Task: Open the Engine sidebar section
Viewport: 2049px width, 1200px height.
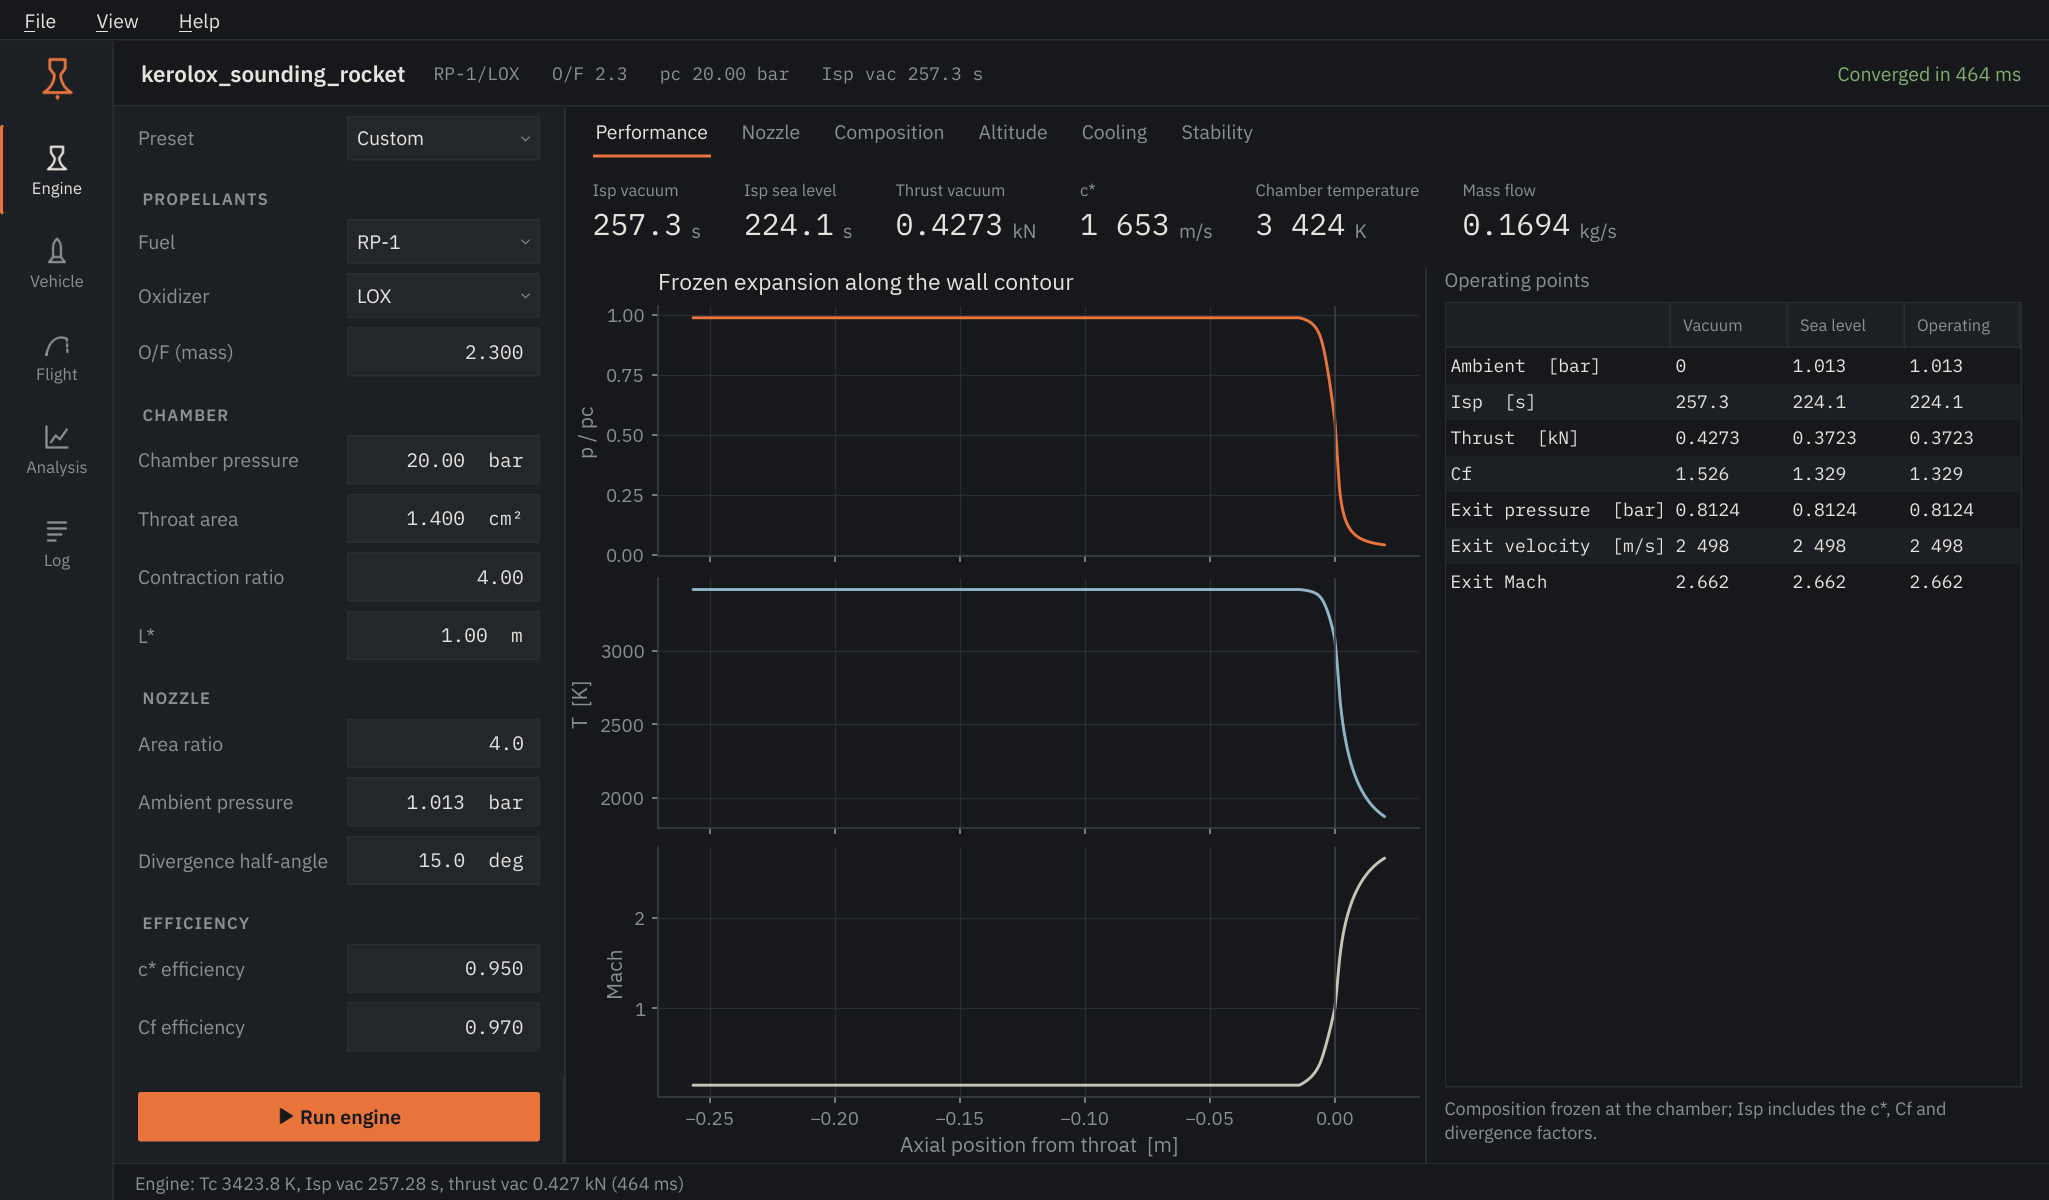Action: 57,170
